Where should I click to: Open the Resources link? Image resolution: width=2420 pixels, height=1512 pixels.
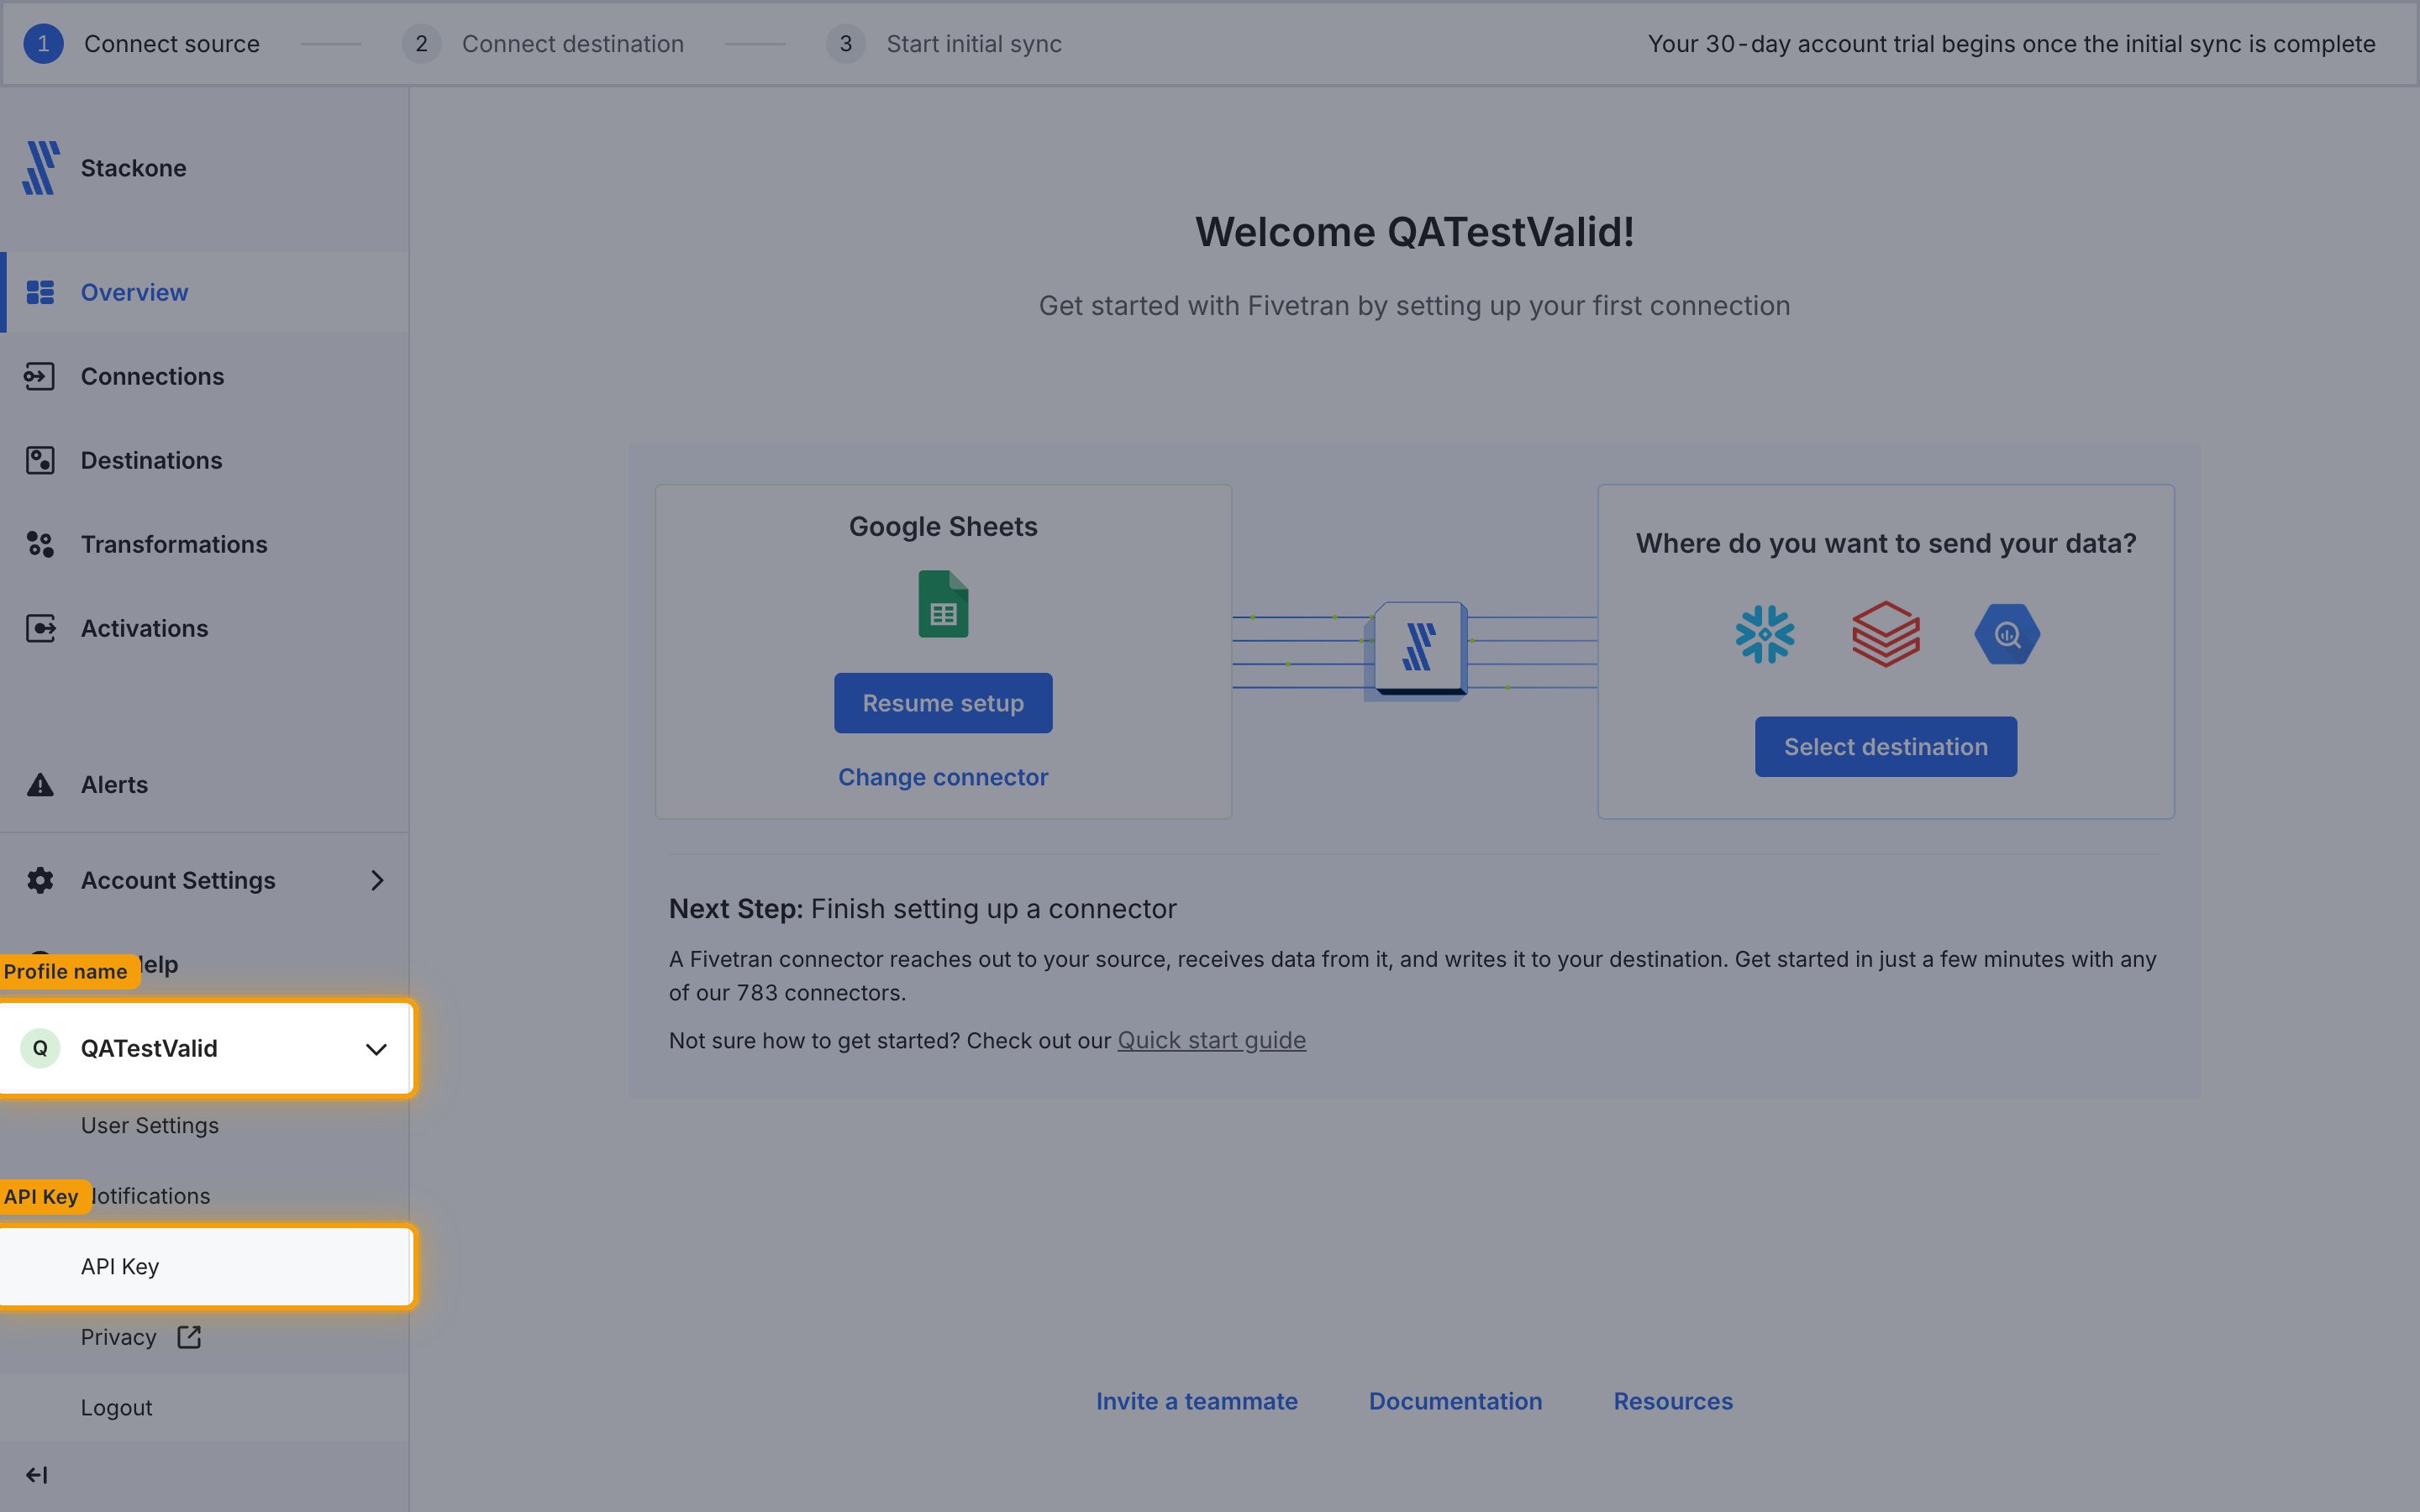(x=1673, y=1401)
